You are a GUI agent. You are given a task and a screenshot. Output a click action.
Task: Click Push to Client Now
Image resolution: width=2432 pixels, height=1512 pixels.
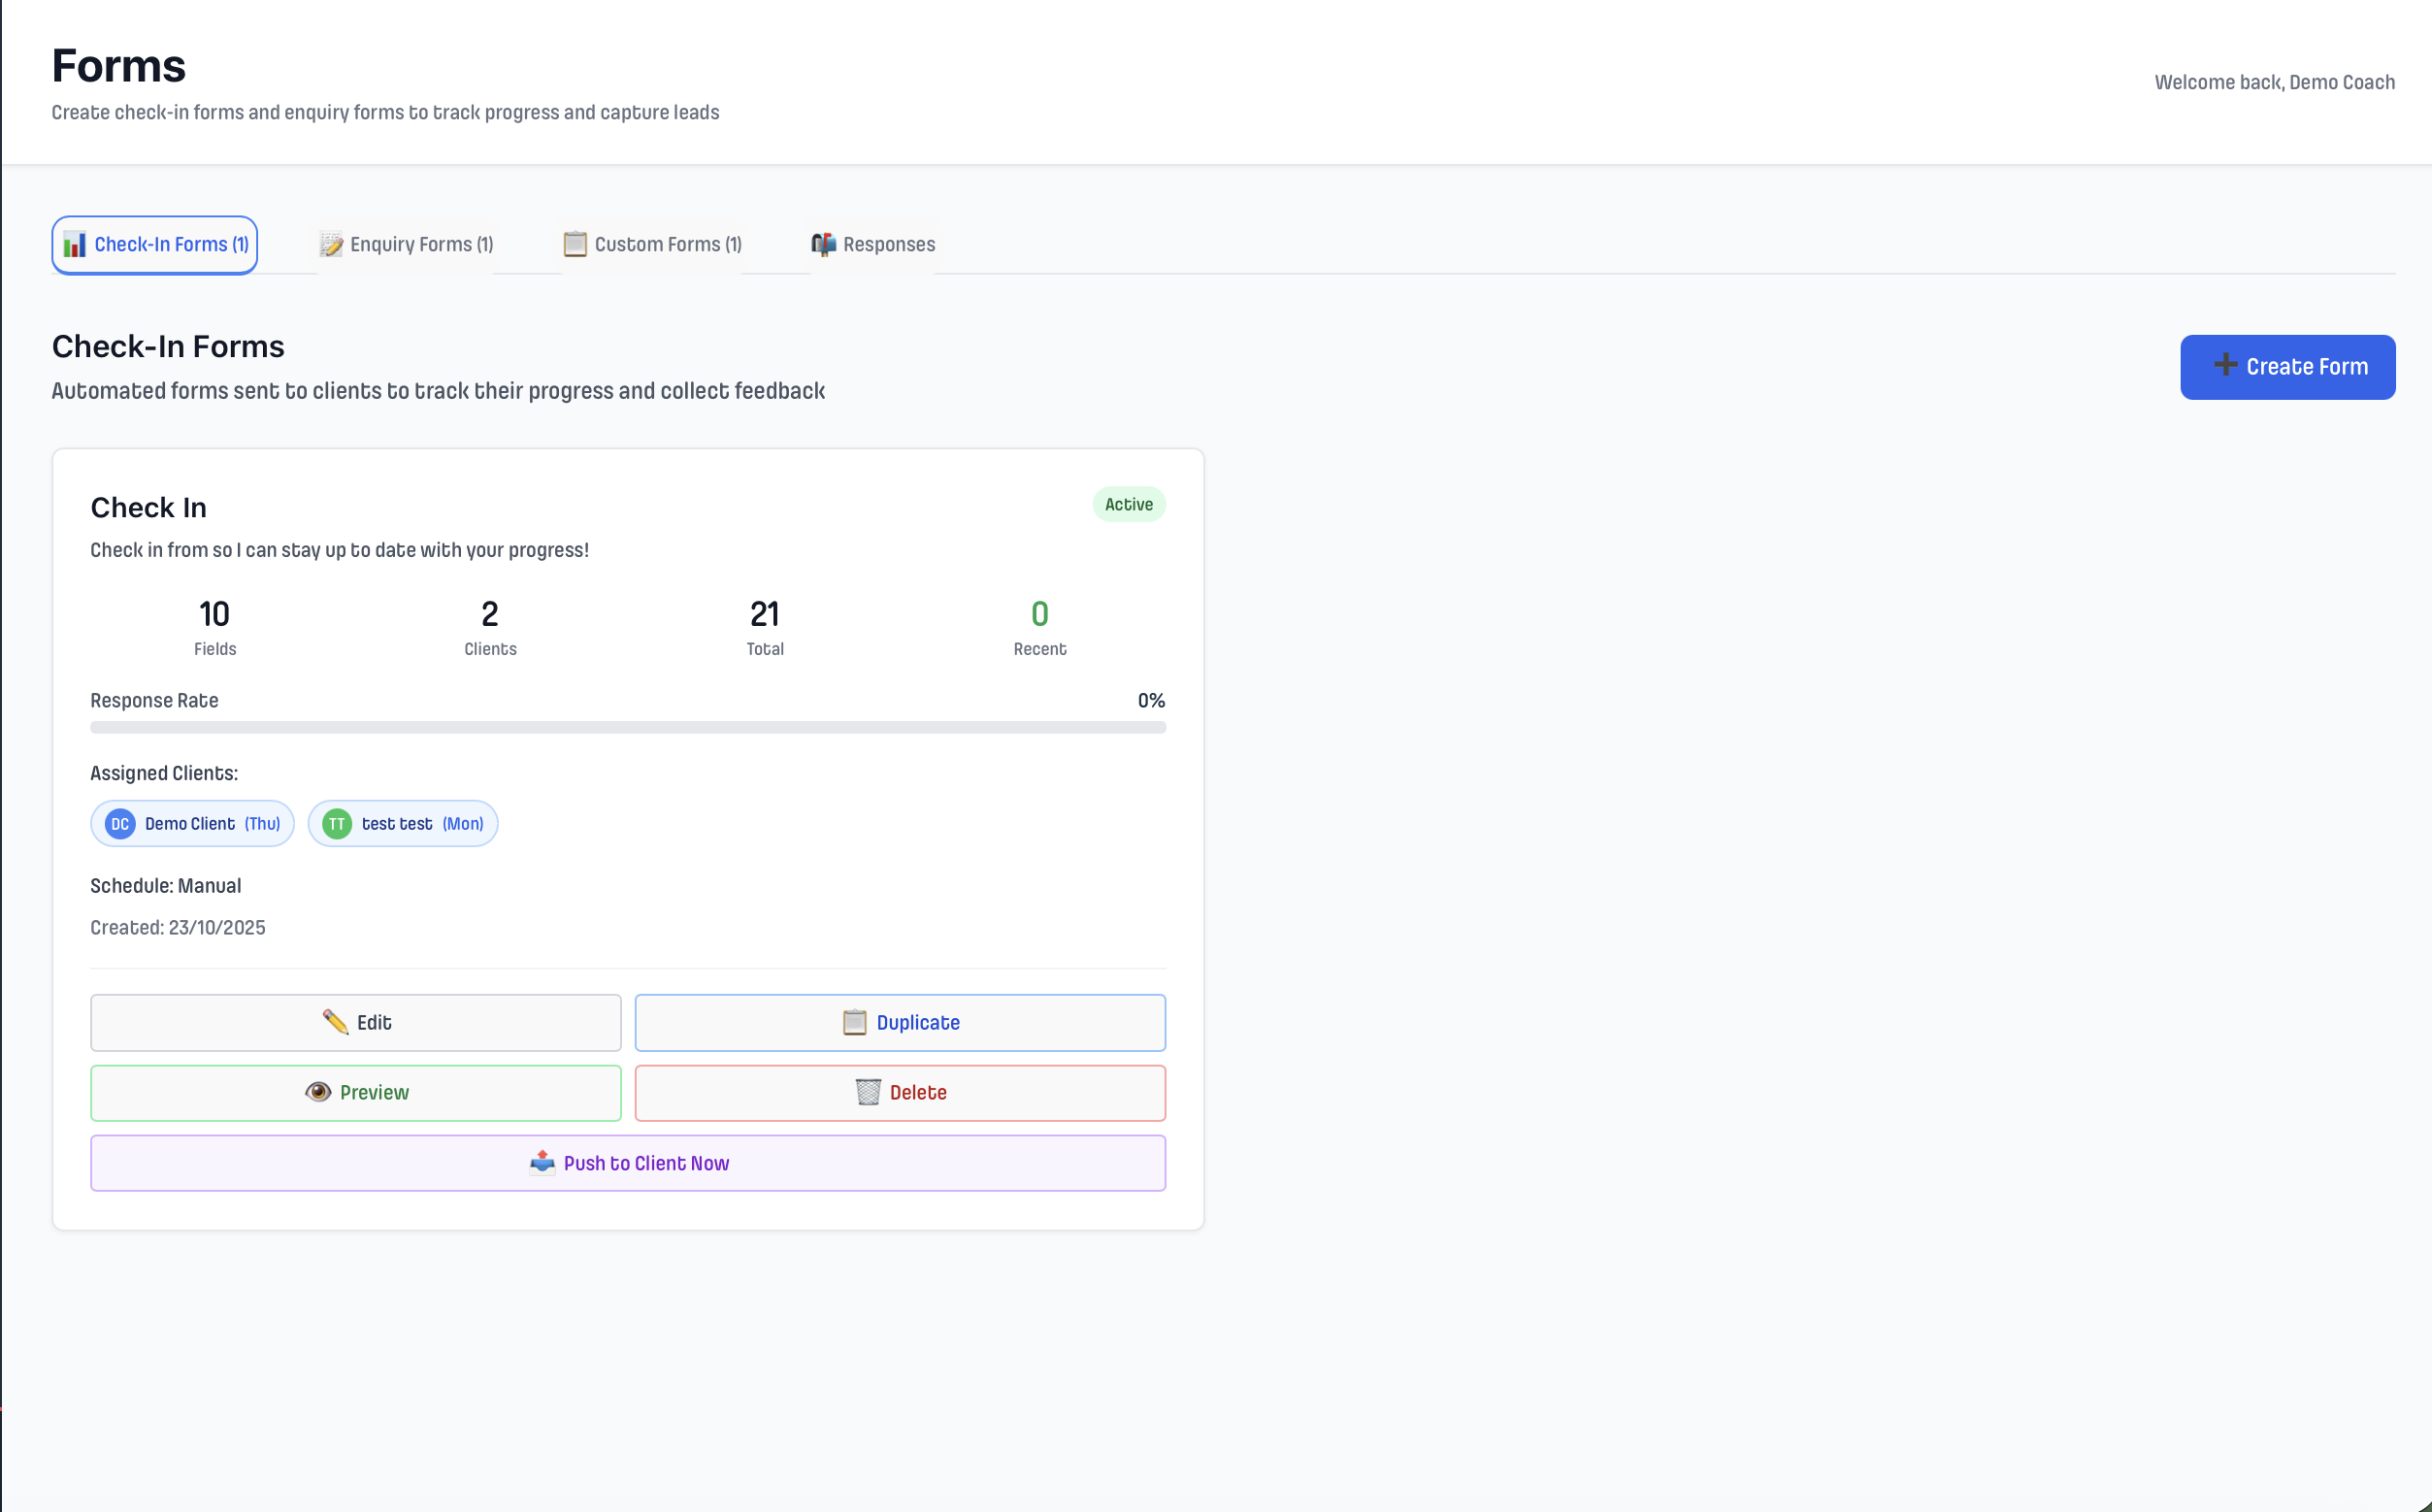tap(628, 1162)
